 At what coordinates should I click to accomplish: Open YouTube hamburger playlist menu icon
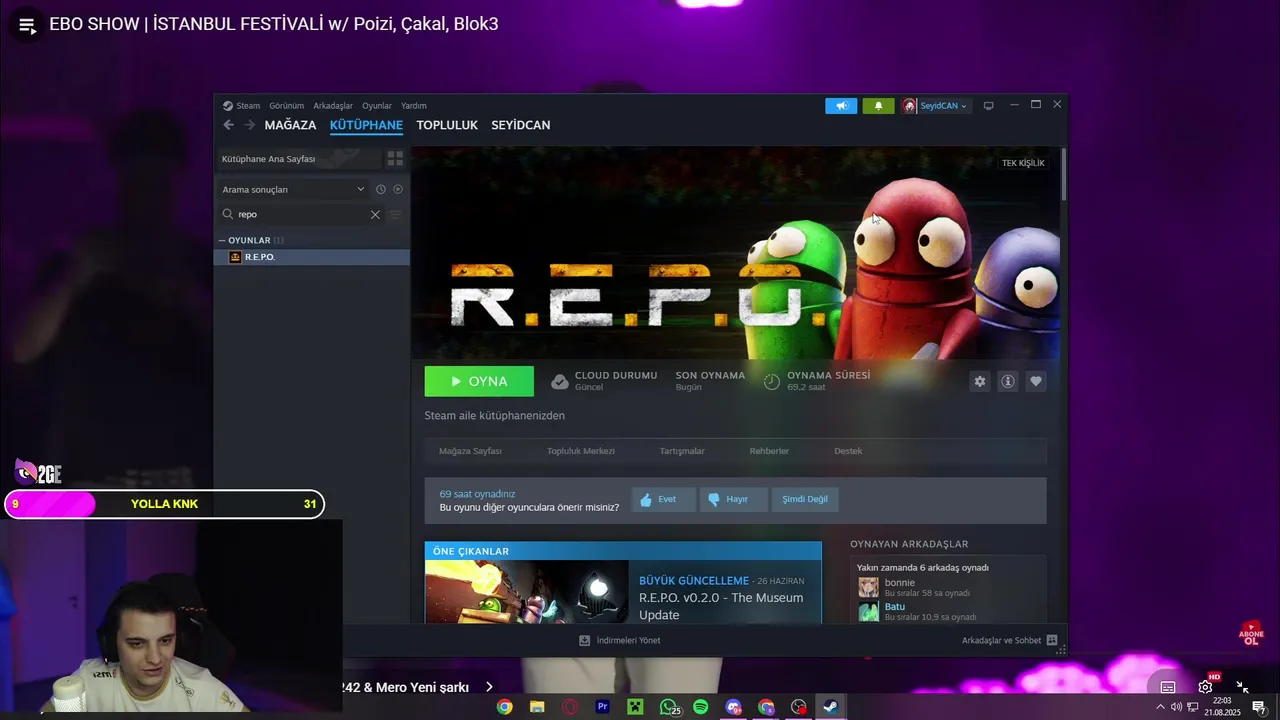click(27, 25)
